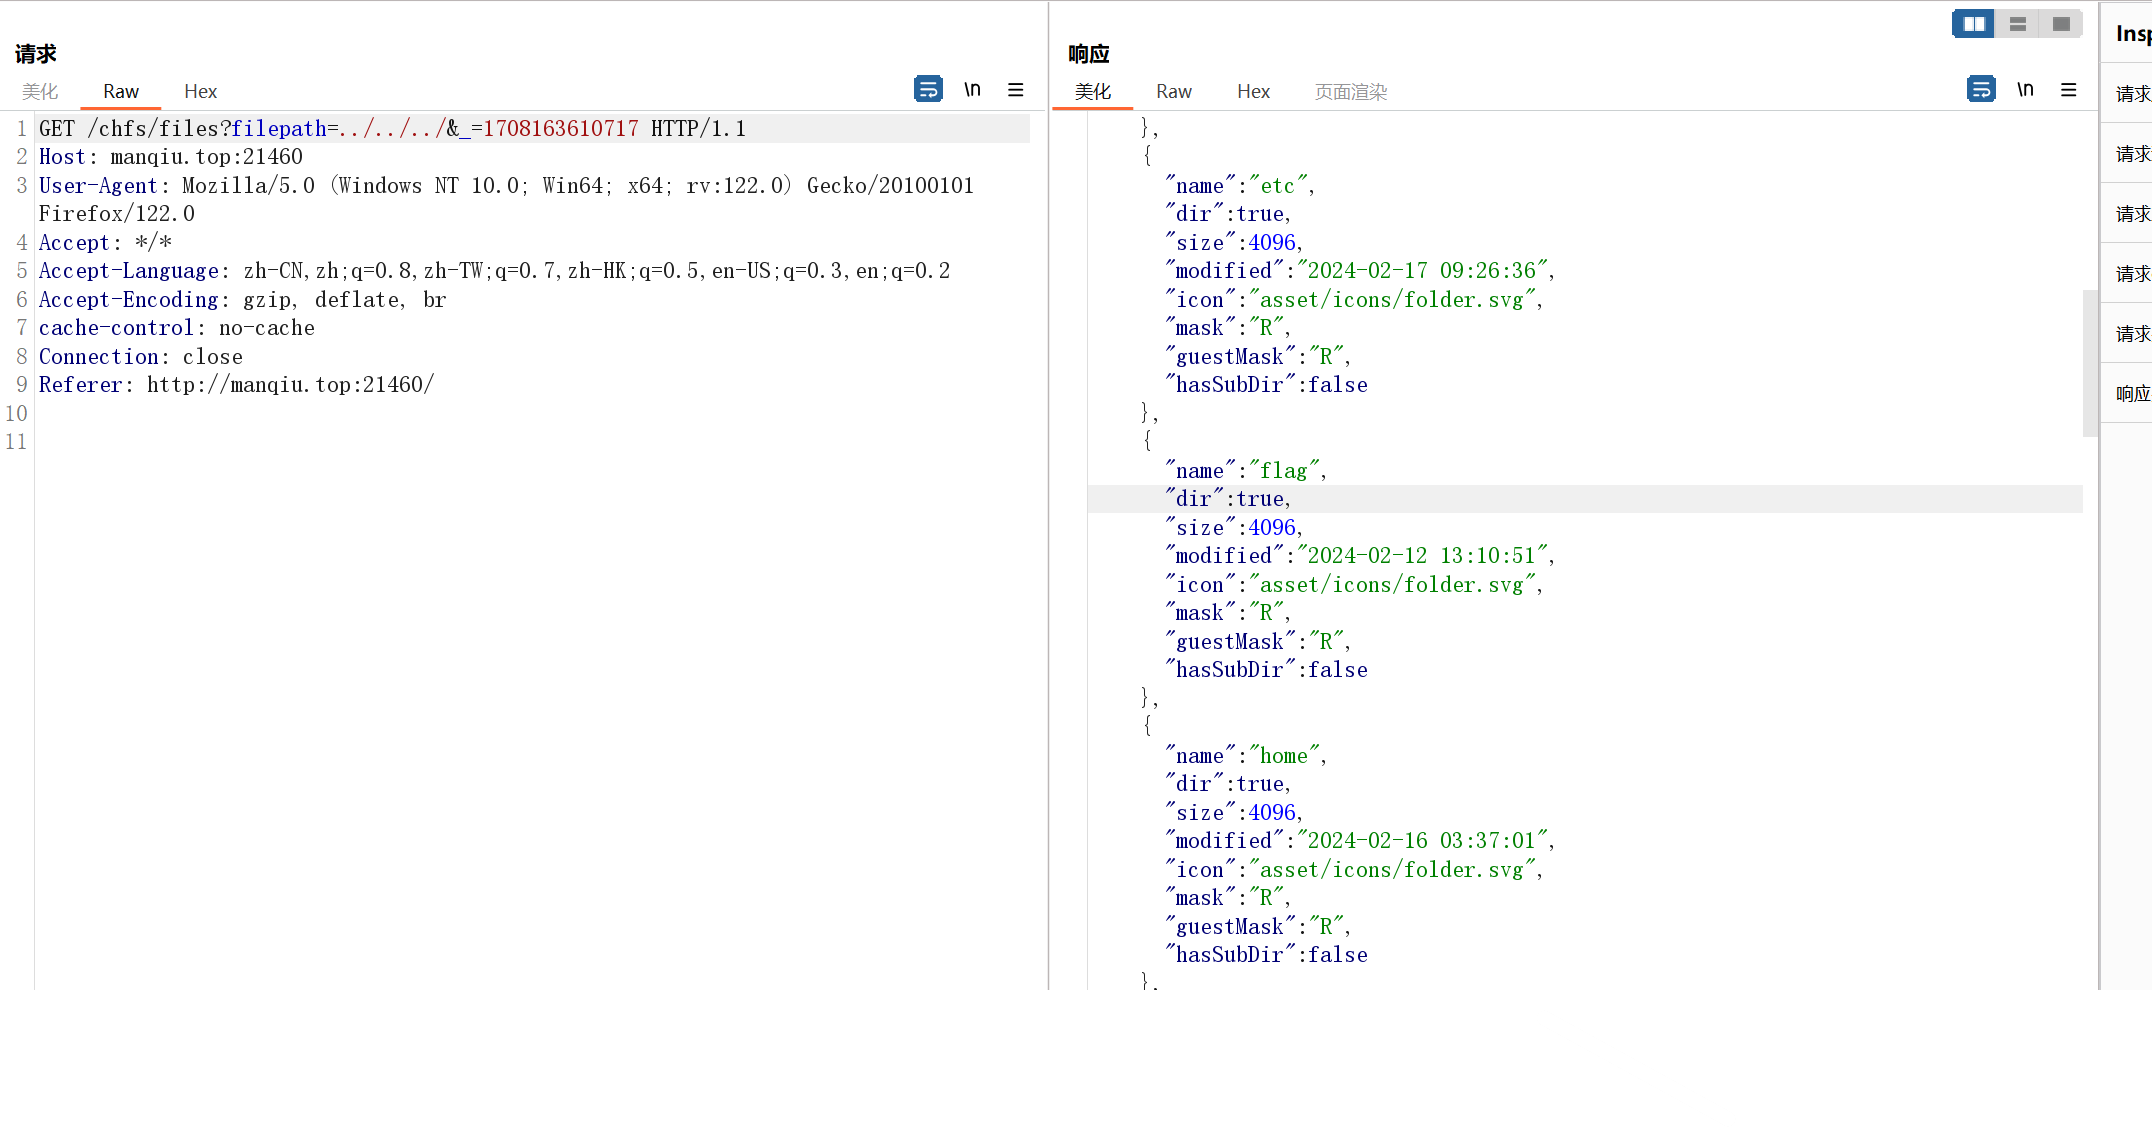
Task: Toggle \n non-printable characters in response panel
Action: pyautogui.click(x=2025, y=90)
